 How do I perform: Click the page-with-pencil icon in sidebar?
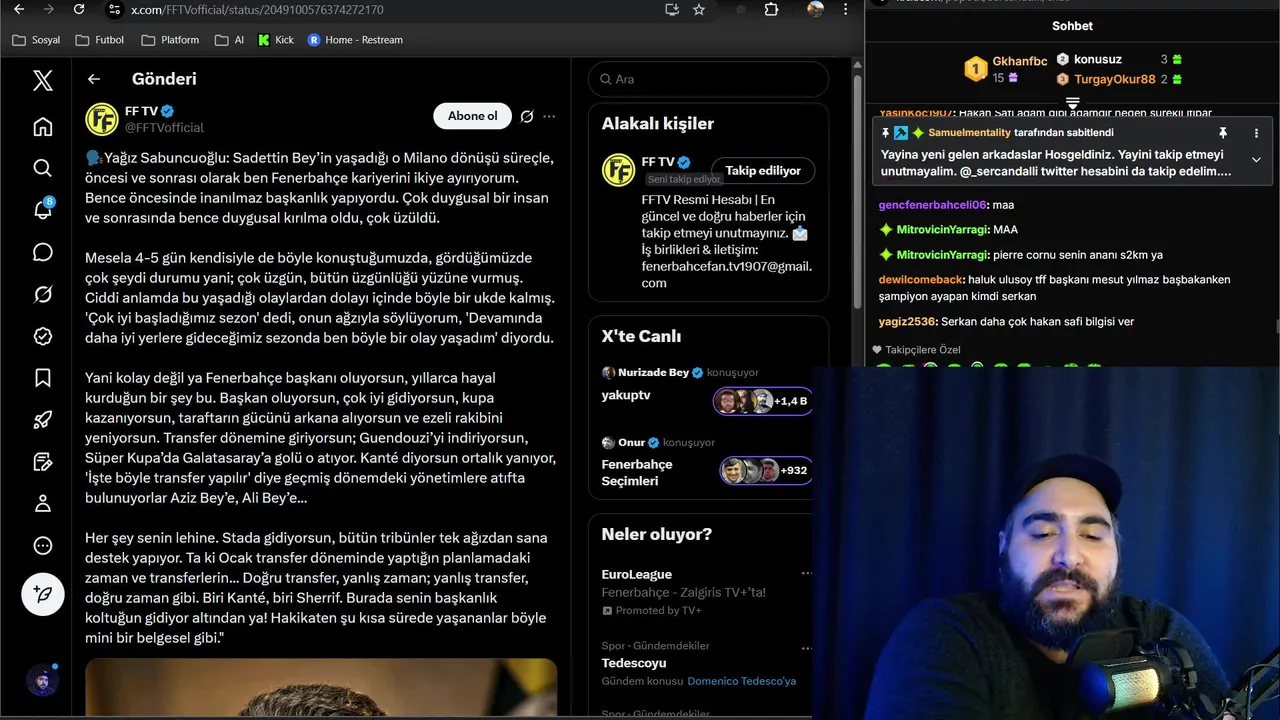pyautogui.click(x=42, y=462)
